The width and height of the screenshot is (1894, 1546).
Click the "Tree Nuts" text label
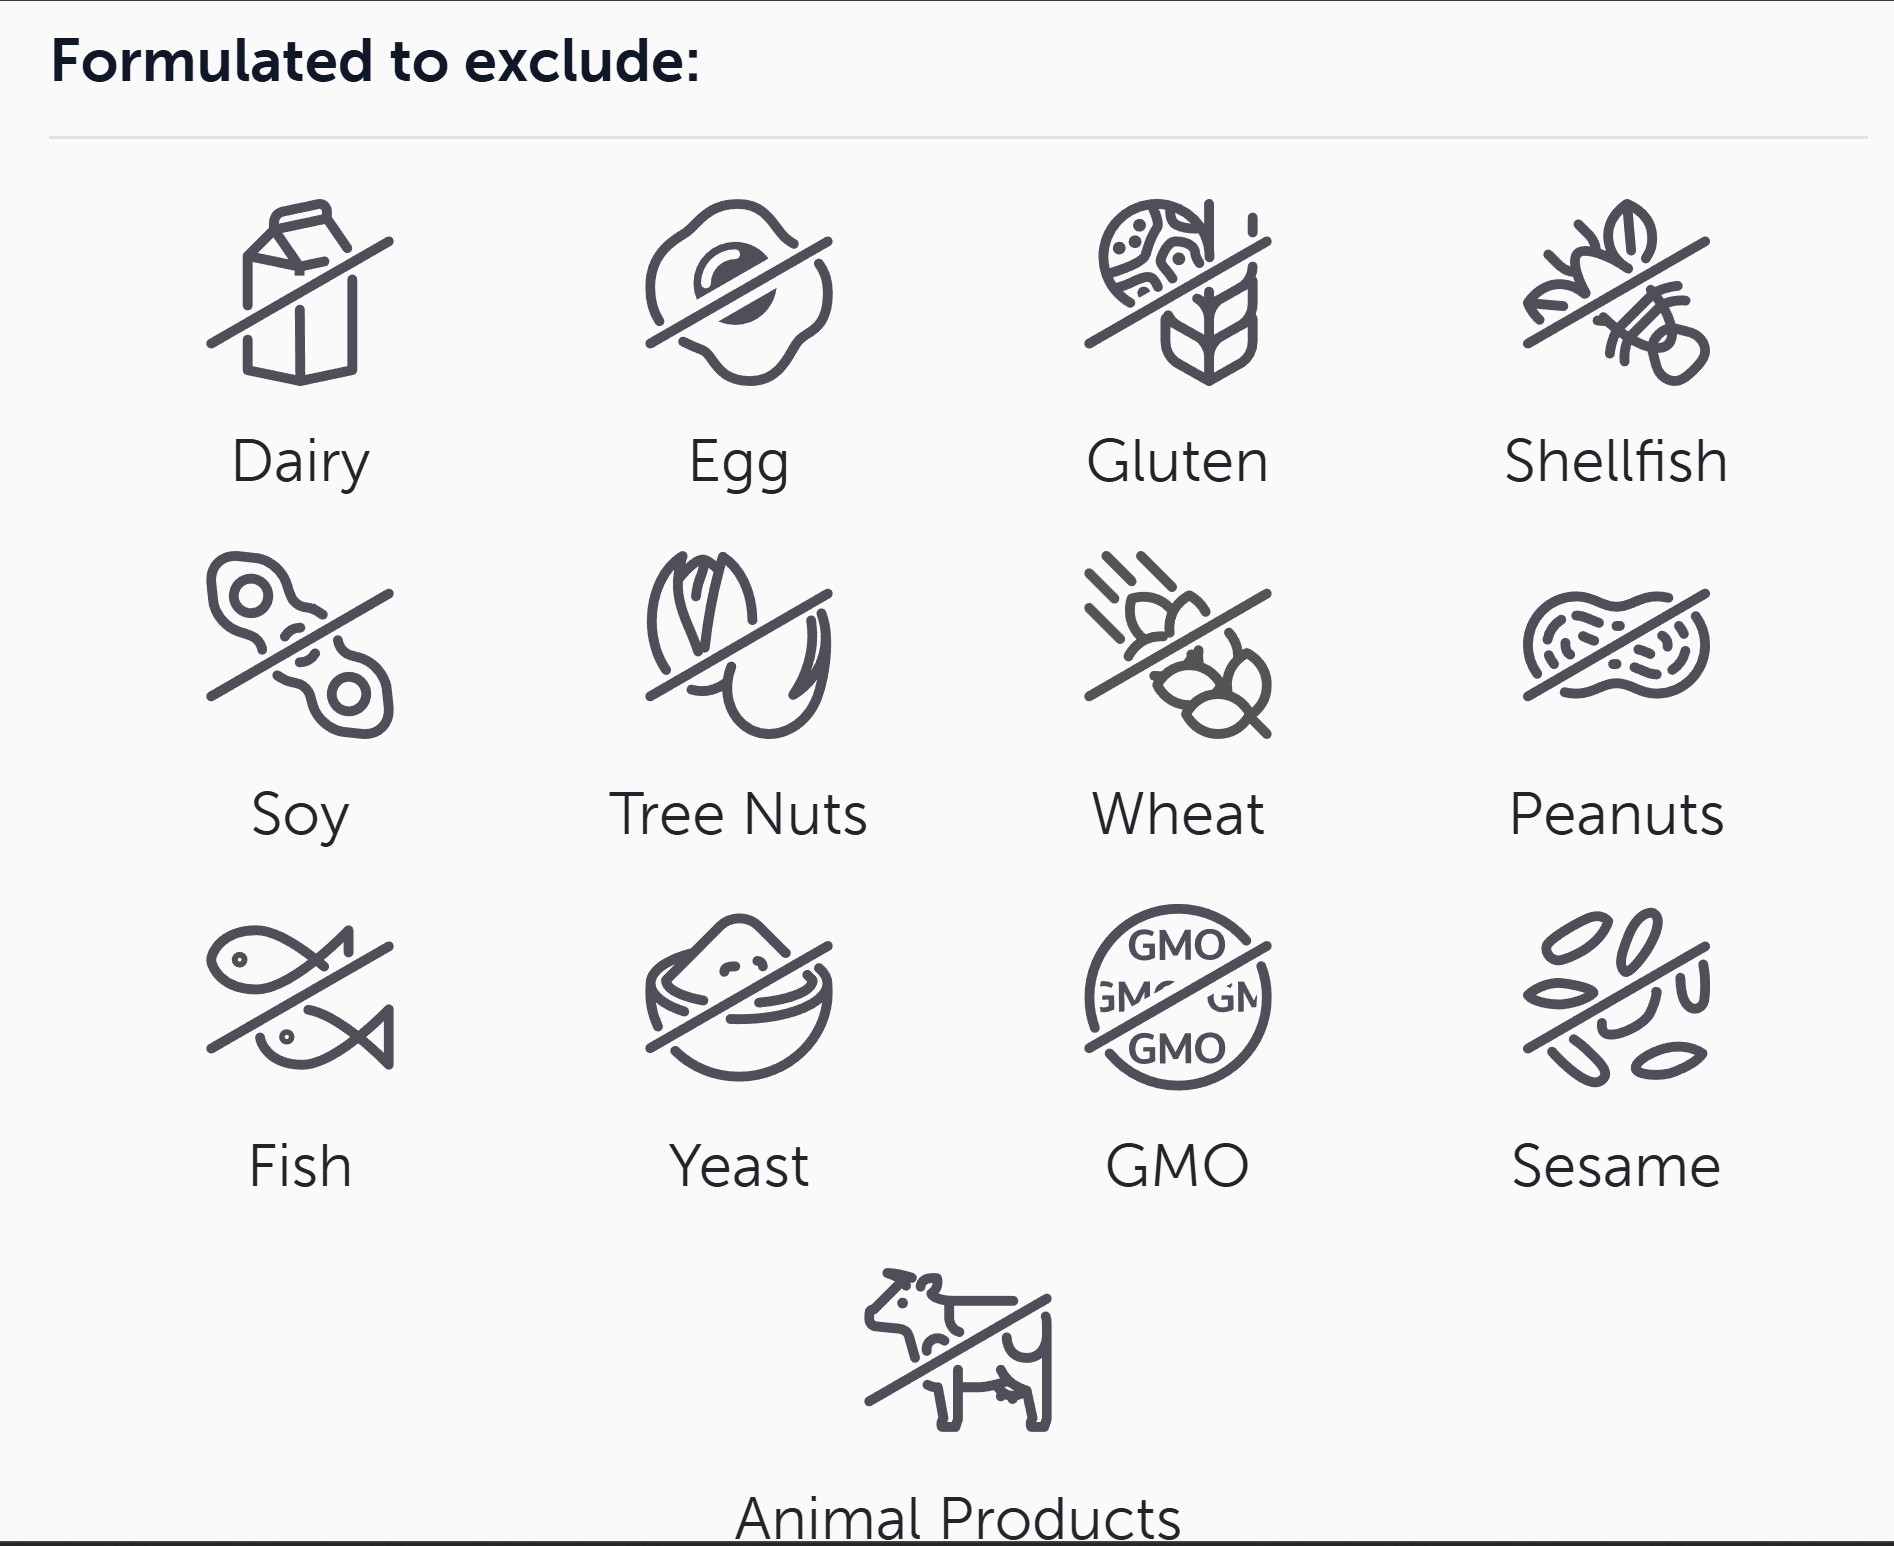pyautogui.click(x=739, y=814)
